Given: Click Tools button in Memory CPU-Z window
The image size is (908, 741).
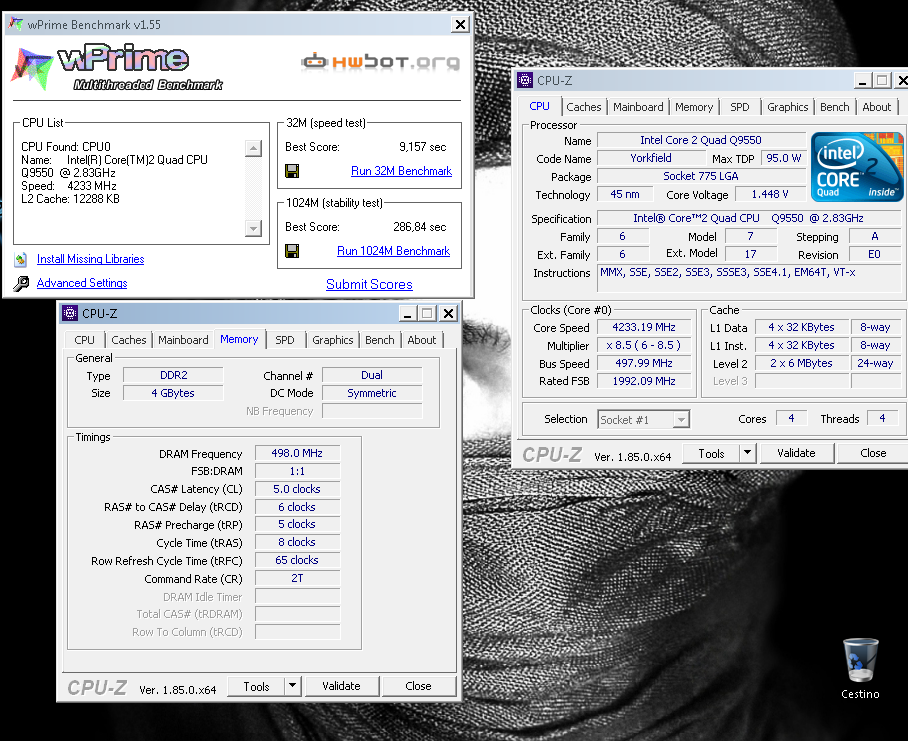Looking at the screenshot, I should (x=256, y=687).
